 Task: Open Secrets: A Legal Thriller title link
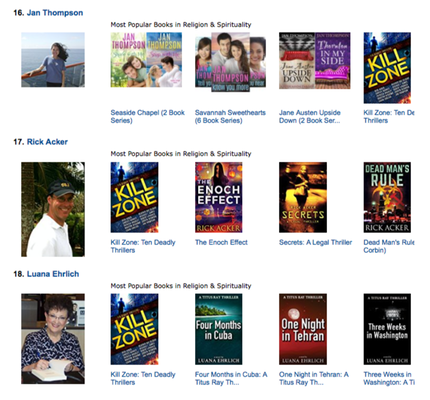(x=315, y=242)
